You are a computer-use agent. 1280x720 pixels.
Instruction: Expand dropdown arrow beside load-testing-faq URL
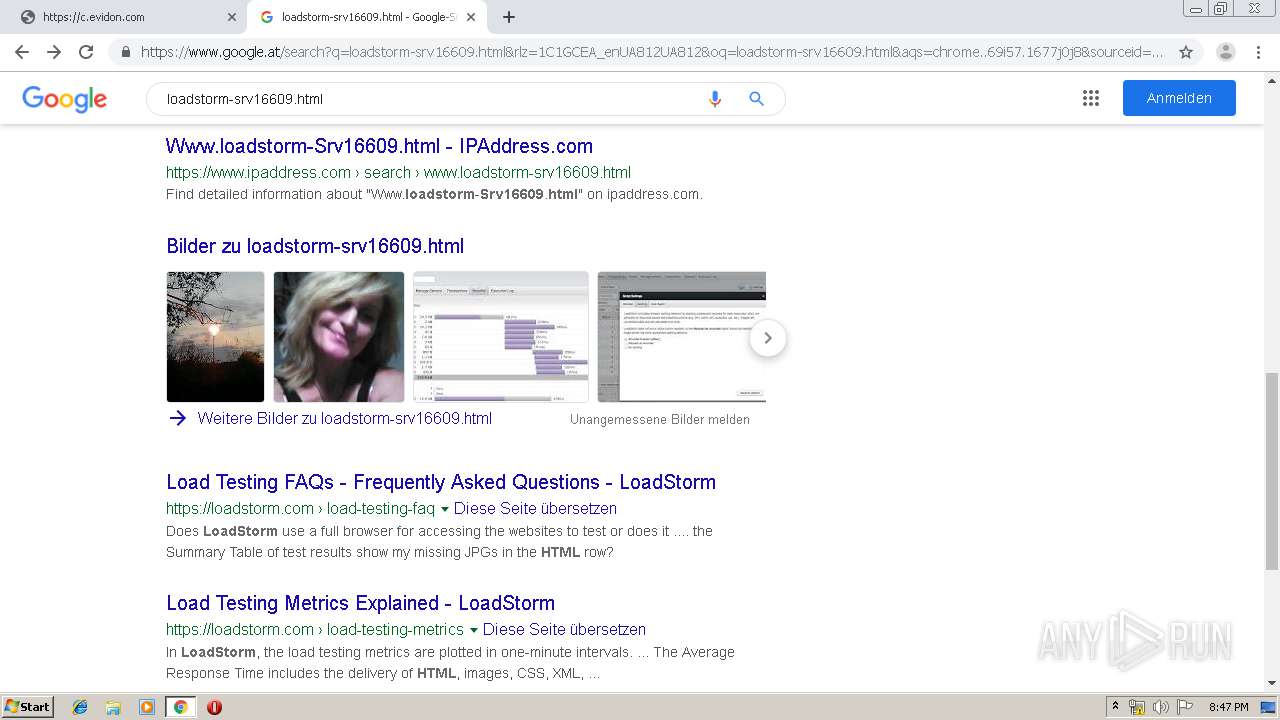[445, 509]
